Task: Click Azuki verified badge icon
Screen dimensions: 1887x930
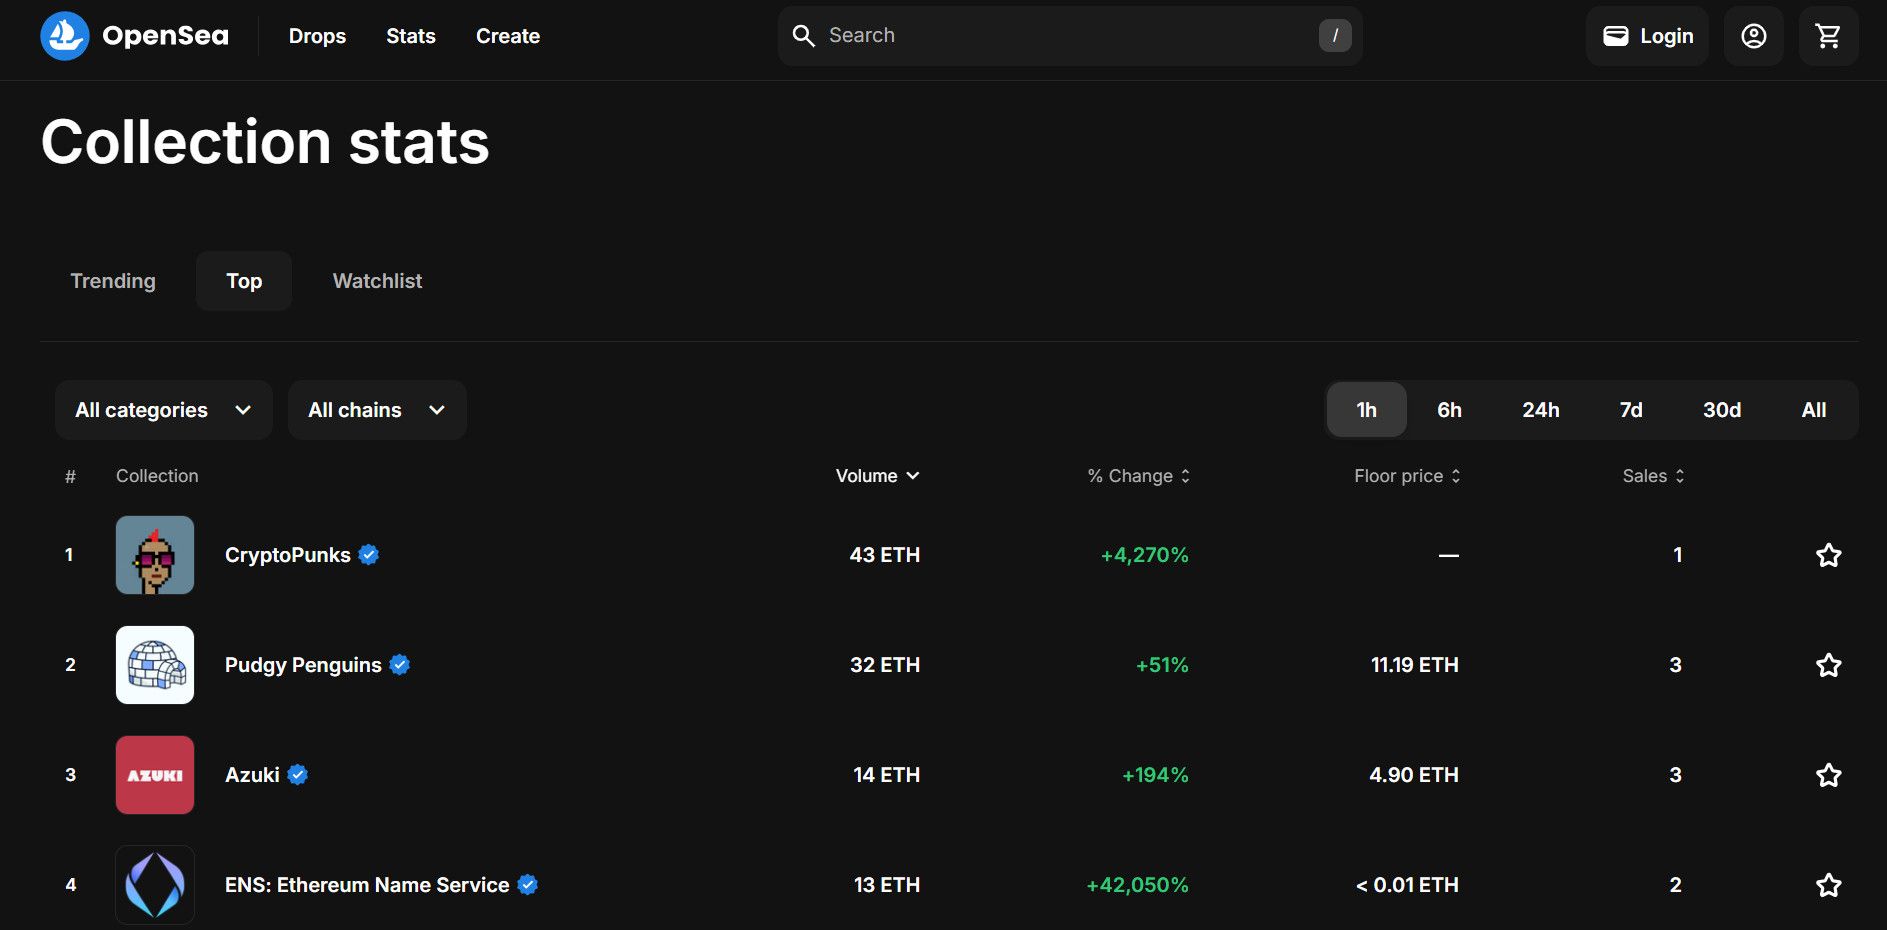Action: pos(298,775)
